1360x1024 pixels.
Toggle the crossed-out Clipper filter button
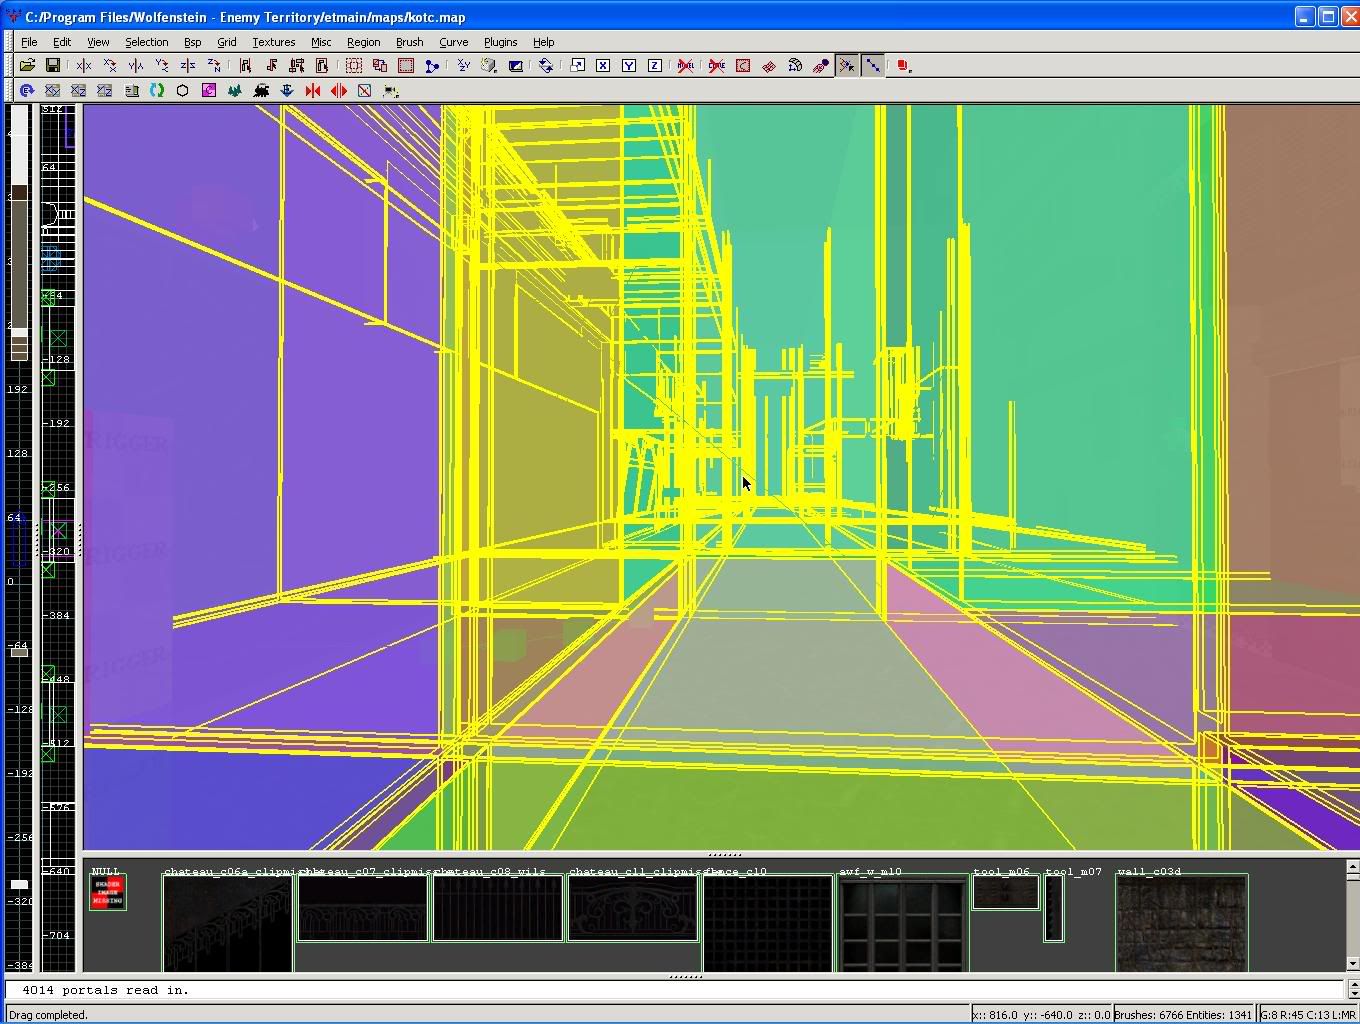pos(717,66)
